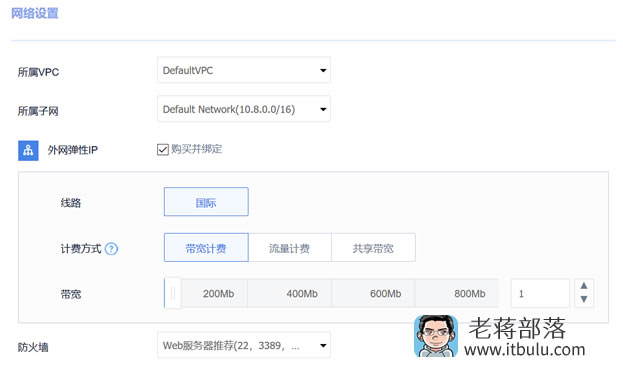This screenshot has width=623, height=373.
Task: Click the 800Mb label on the bandwidth scale
Action: click(470, 294)
